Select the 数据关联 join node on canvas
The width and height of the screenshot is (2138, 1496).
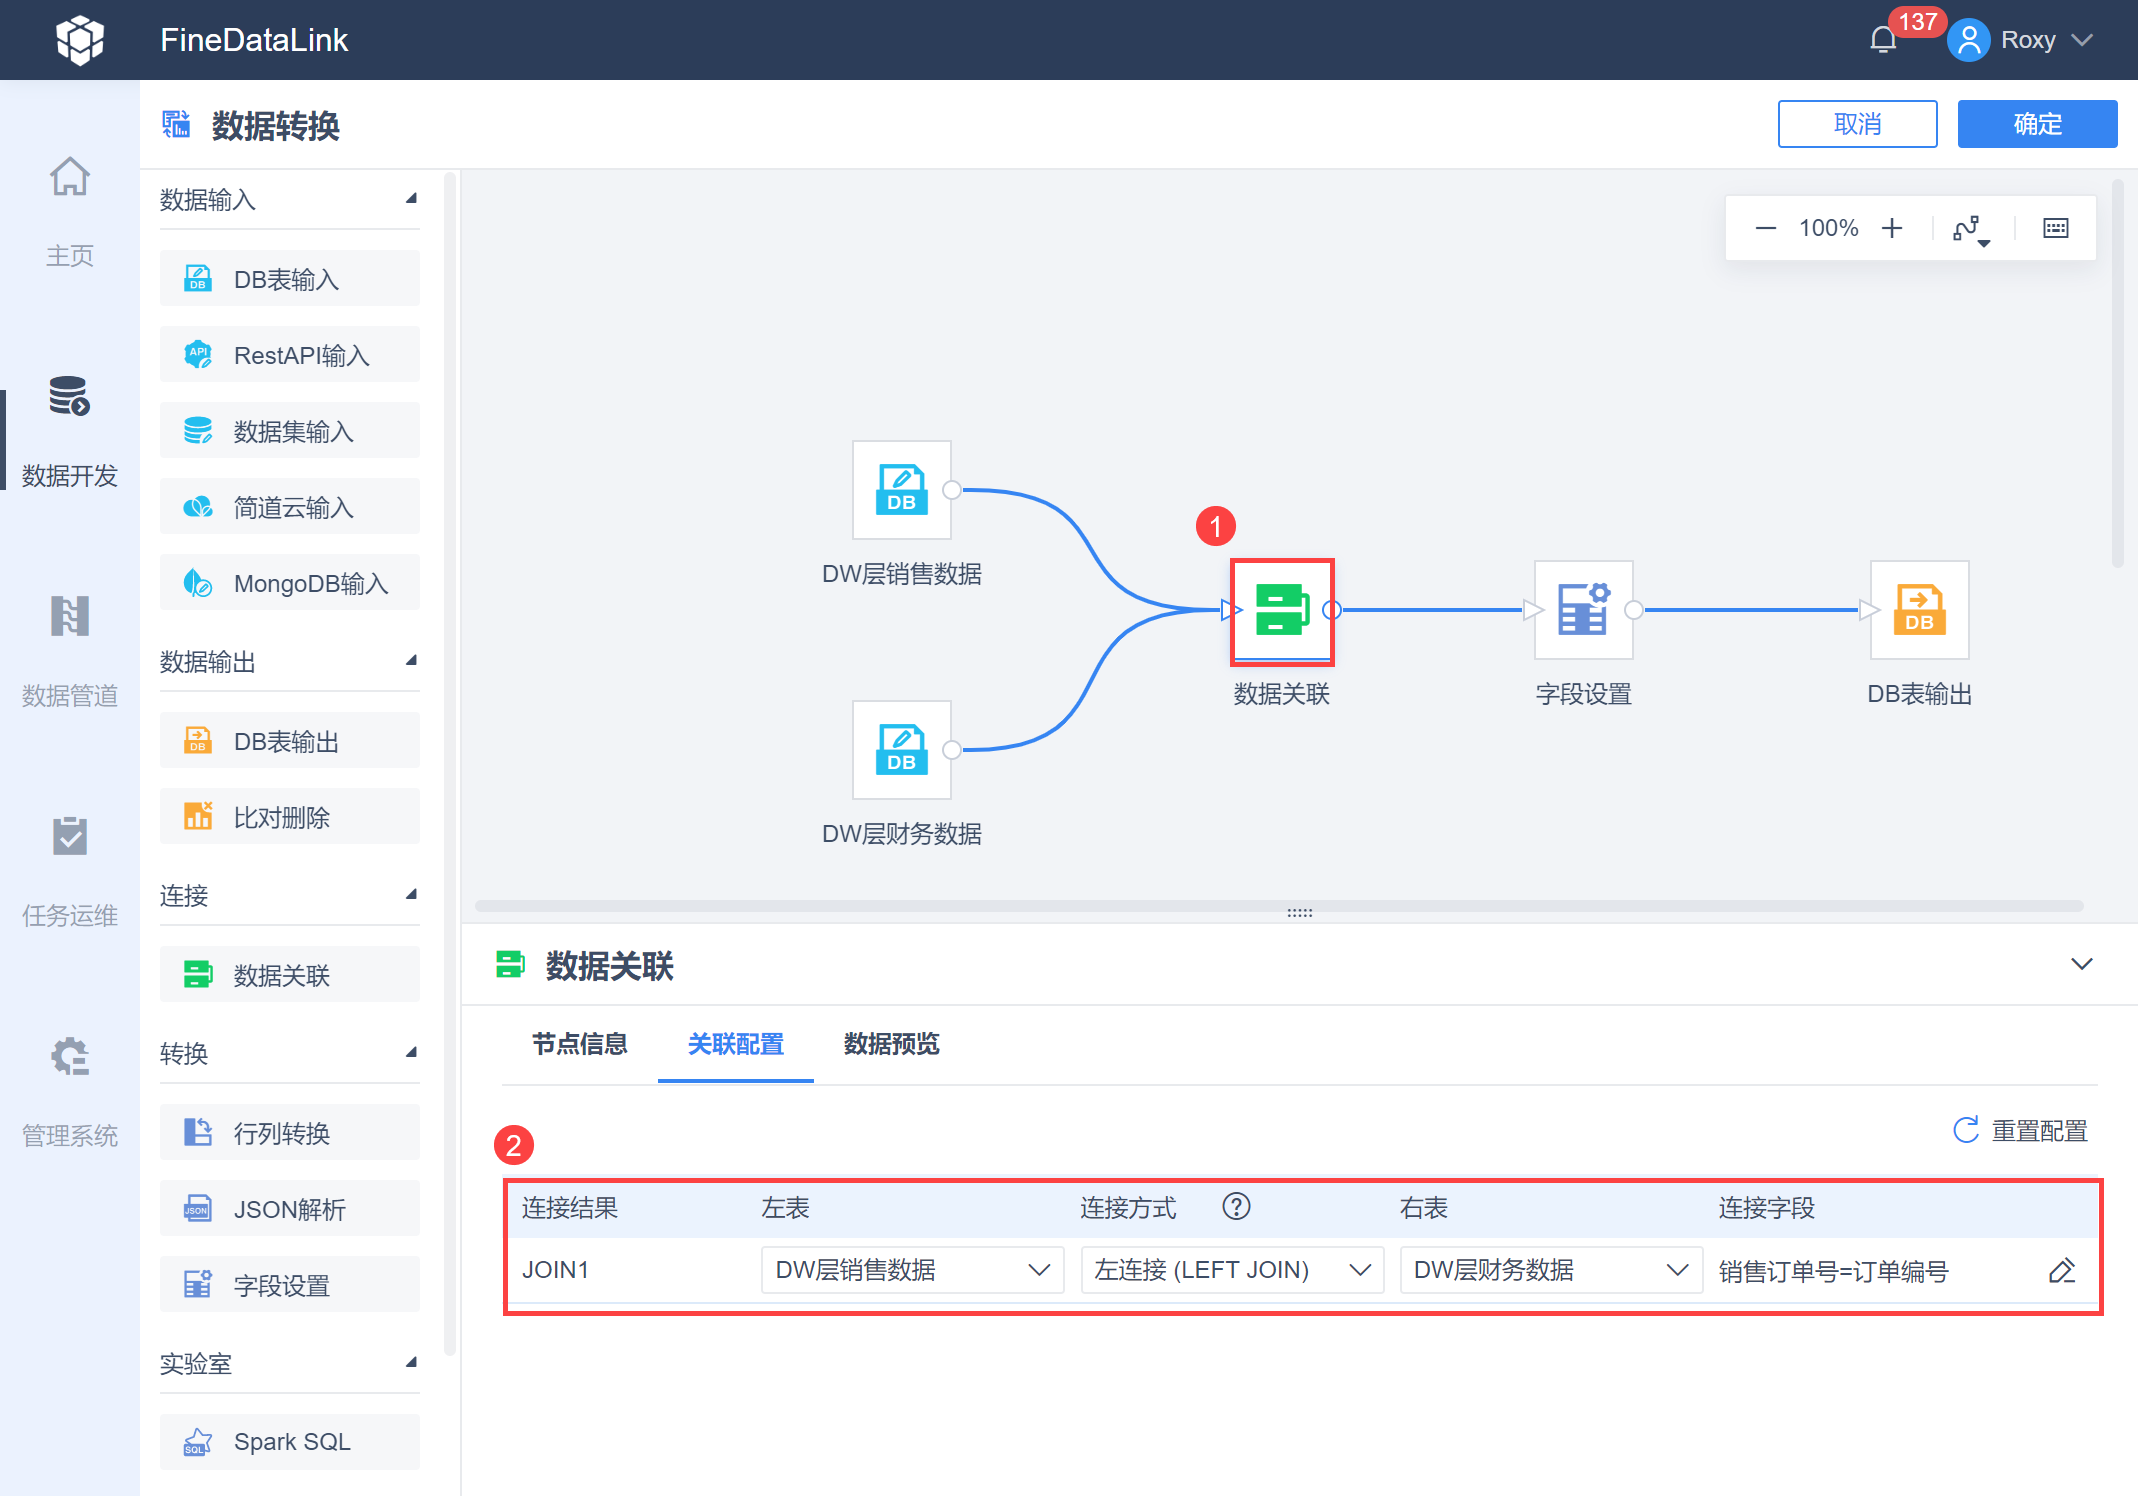(1282, 610)
